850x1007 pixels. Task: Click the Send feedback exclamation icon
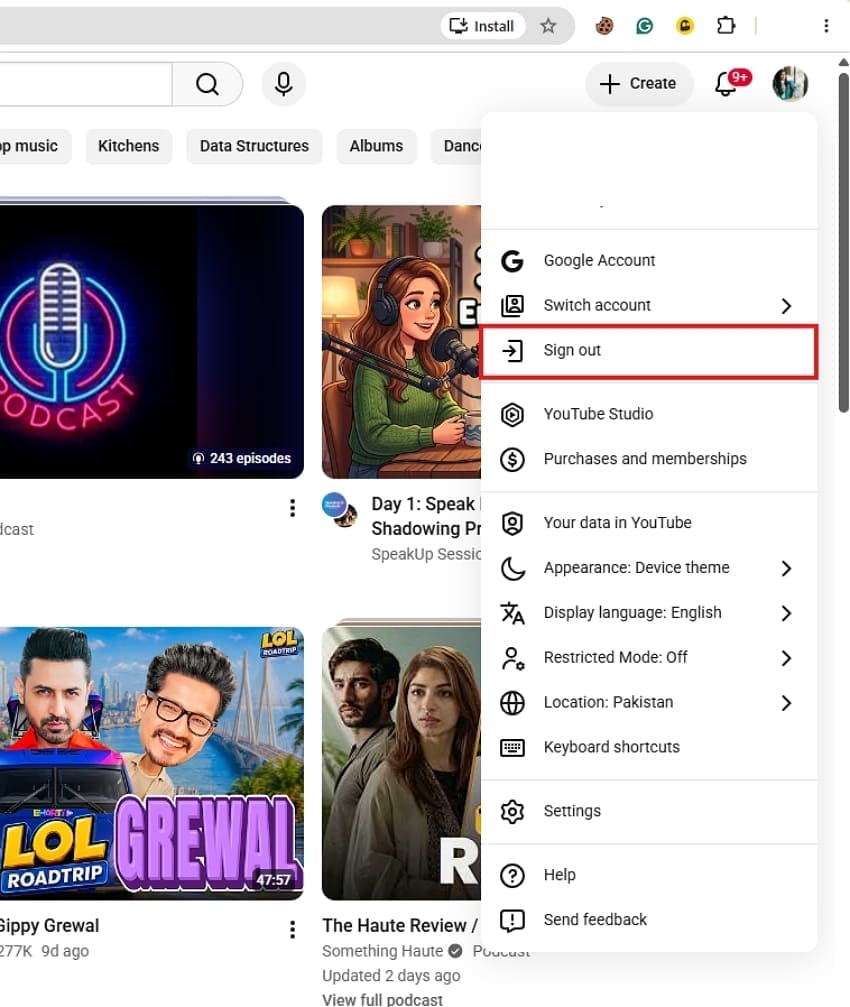[x=512, y=921]
